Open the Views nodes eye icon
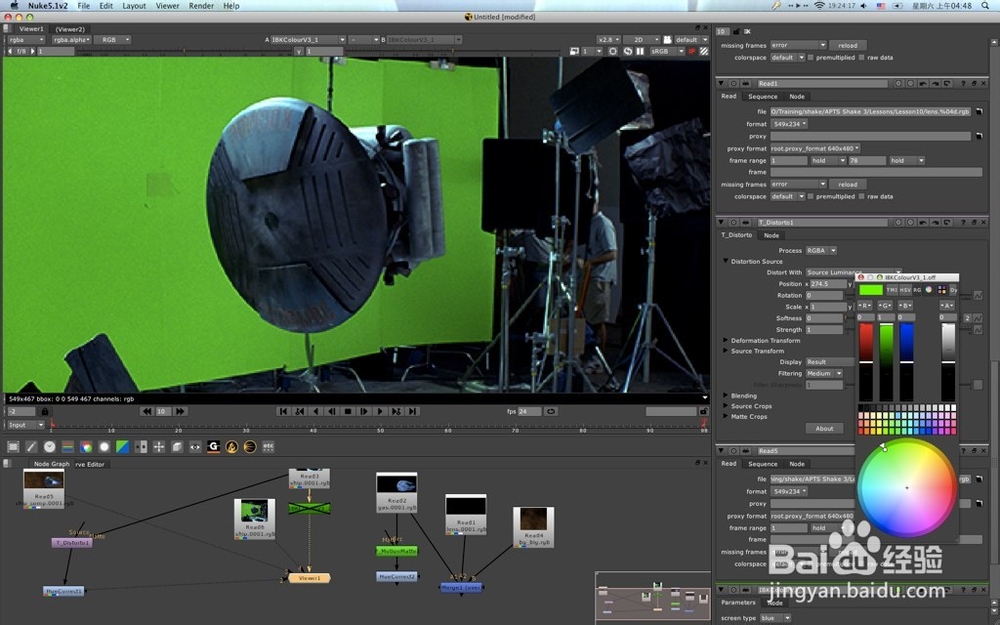This screenshot has height=625, width=1000. coord(195,447)
